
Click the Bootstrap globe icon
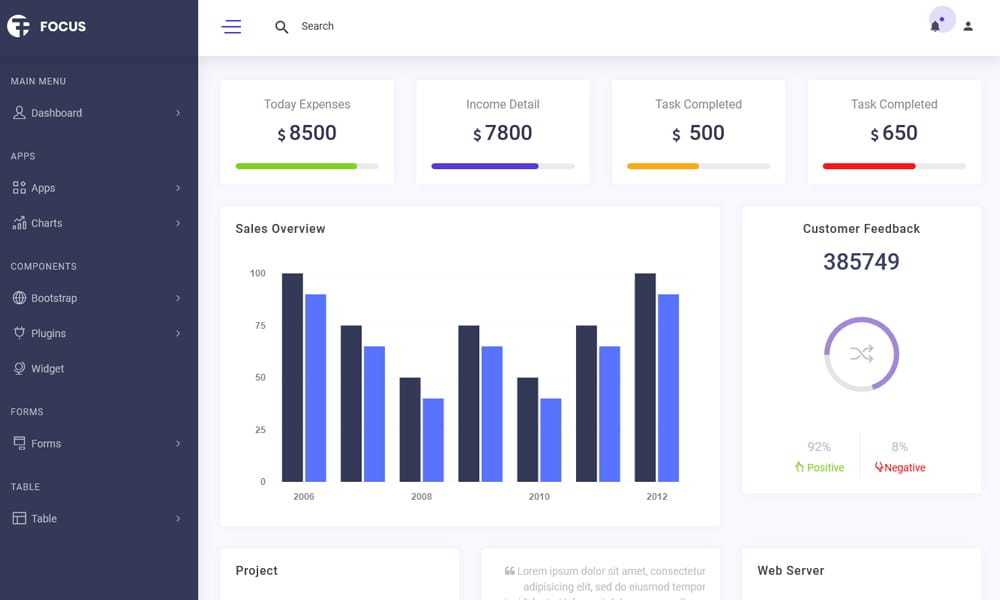tap(18, 298)
